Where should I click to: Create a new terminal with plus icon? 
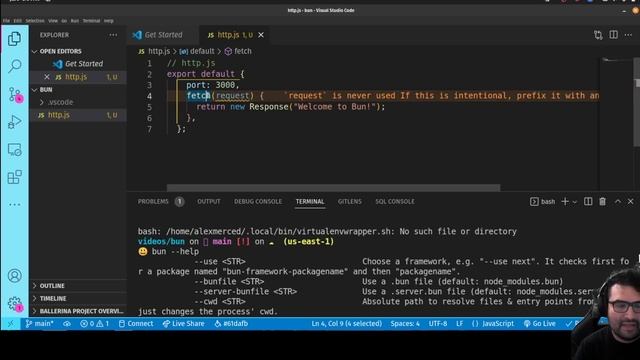[565, 202]
